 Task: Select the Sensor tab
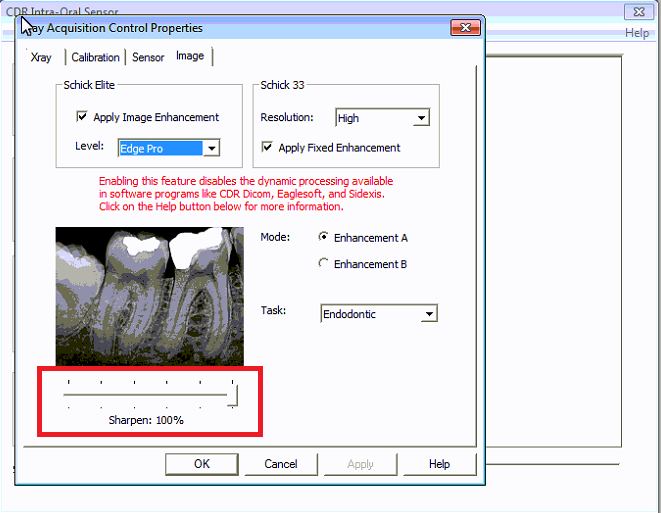148,58
